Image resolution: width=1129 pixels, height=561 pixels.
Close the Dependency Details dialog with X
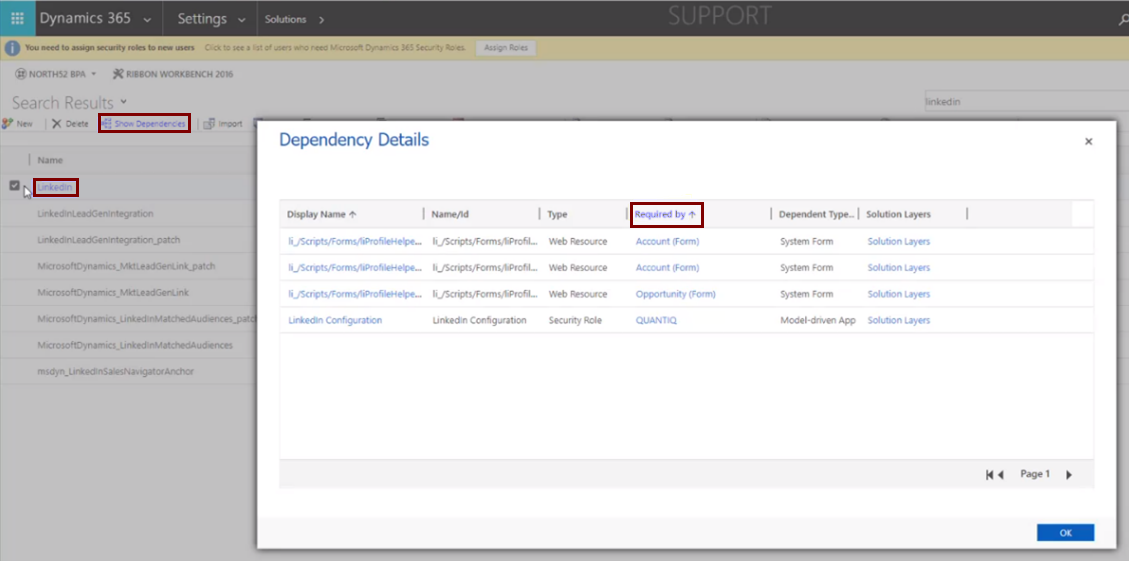pos(1089,142)
